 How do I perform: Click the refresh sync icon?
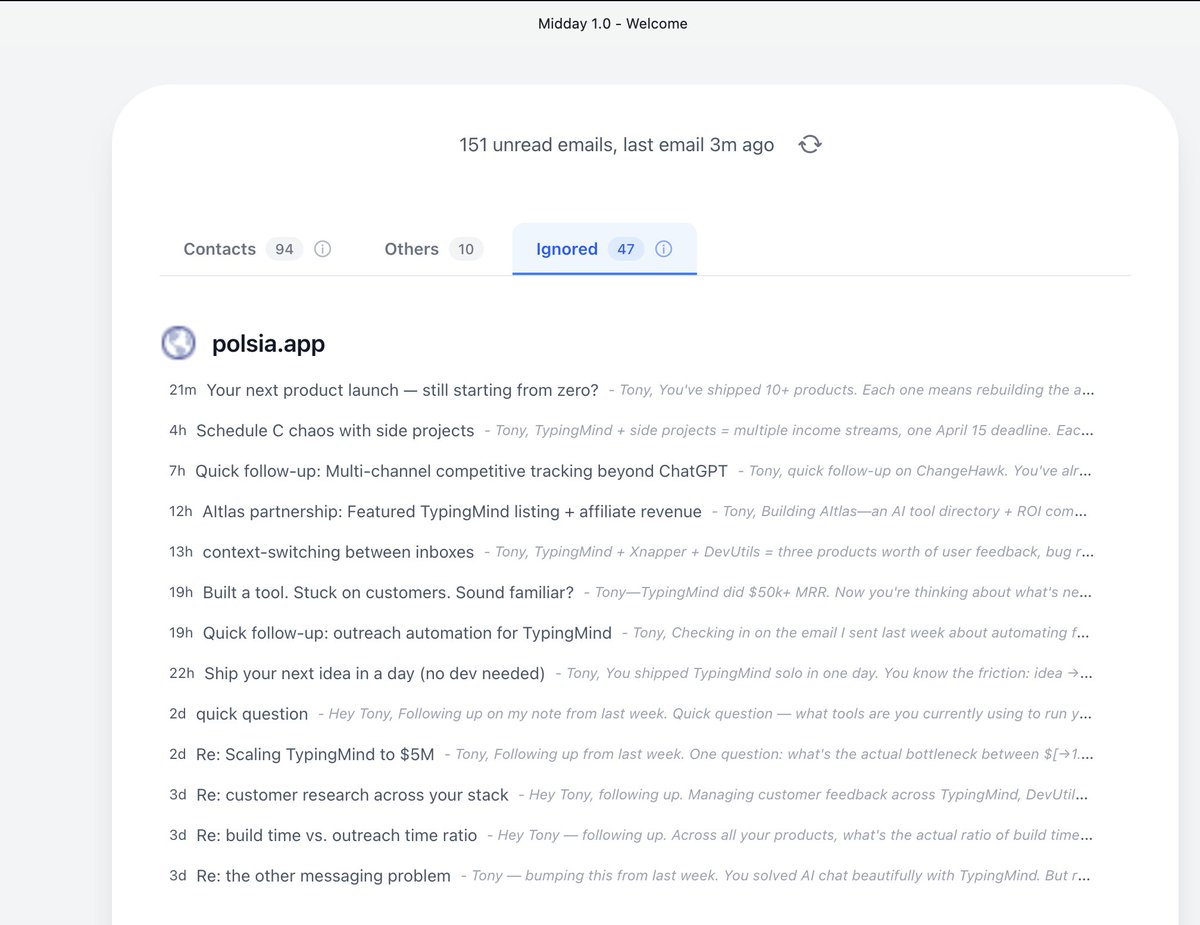click(x=810, y=145)
